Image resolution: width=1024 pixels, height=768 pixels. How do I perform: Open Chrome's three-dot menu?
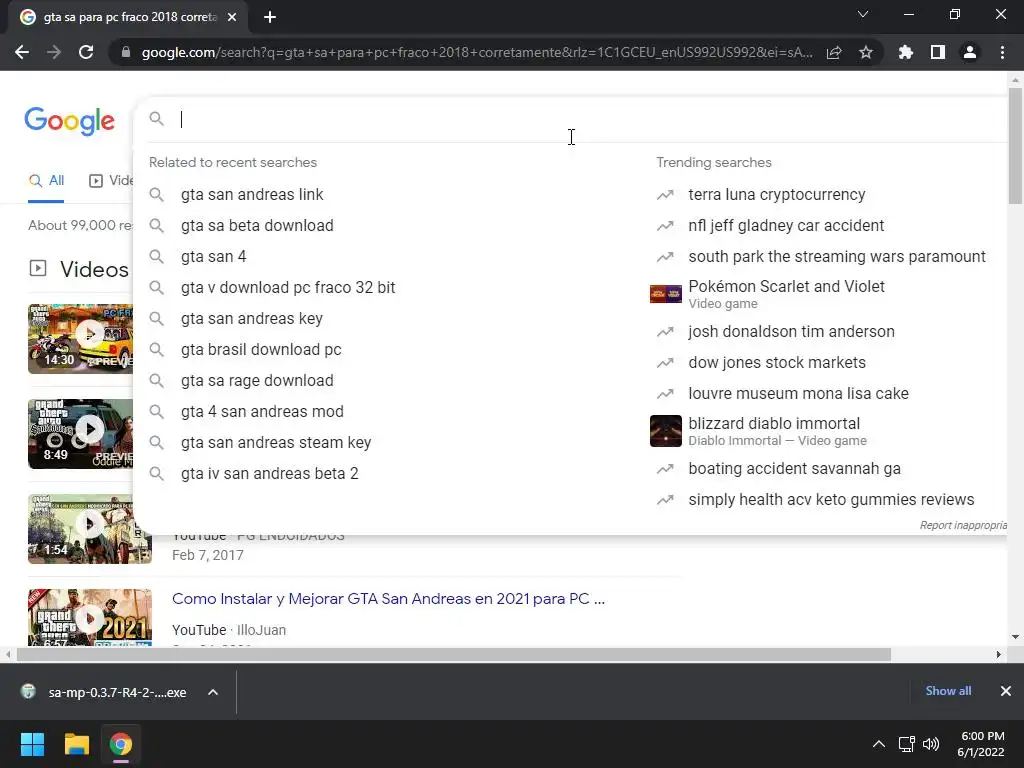tap(1002, 52)
